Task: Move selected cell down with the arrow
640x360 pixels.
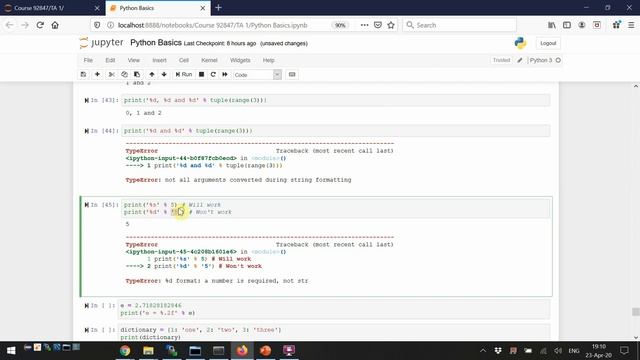Action: [164, 74]
